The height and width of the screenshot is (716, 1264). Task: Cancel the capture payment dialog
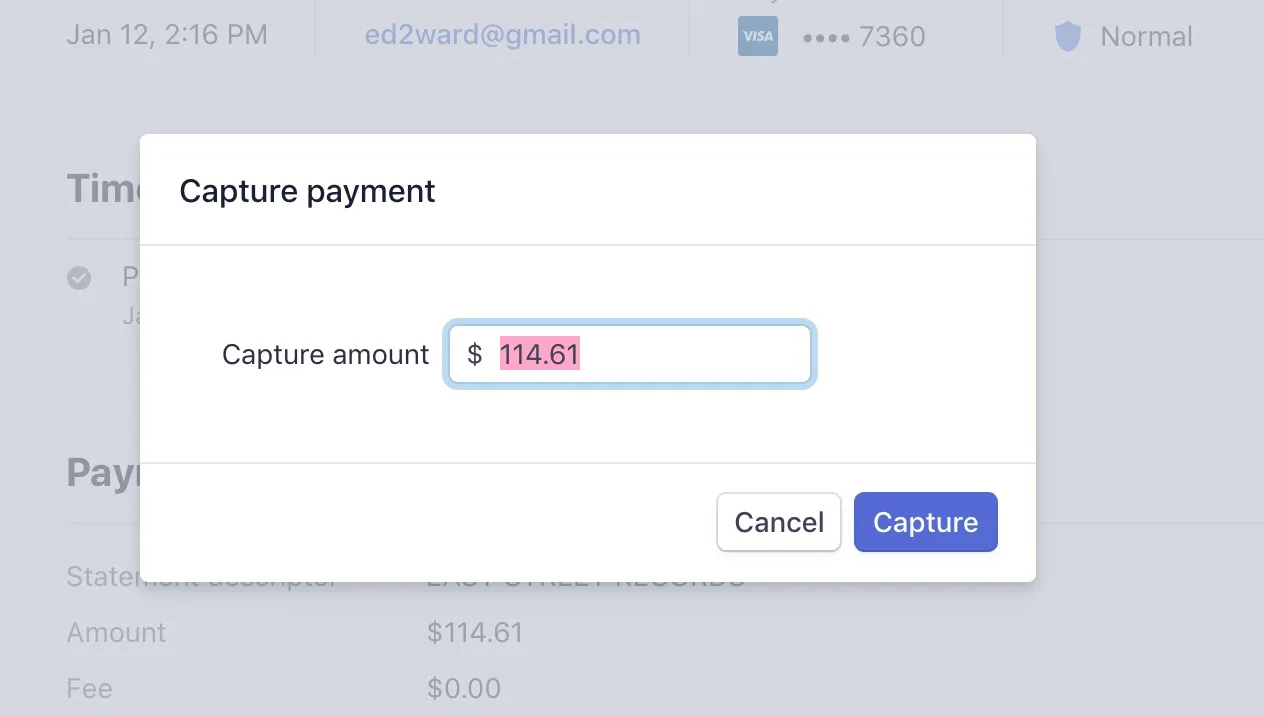(x=778, y=522)
